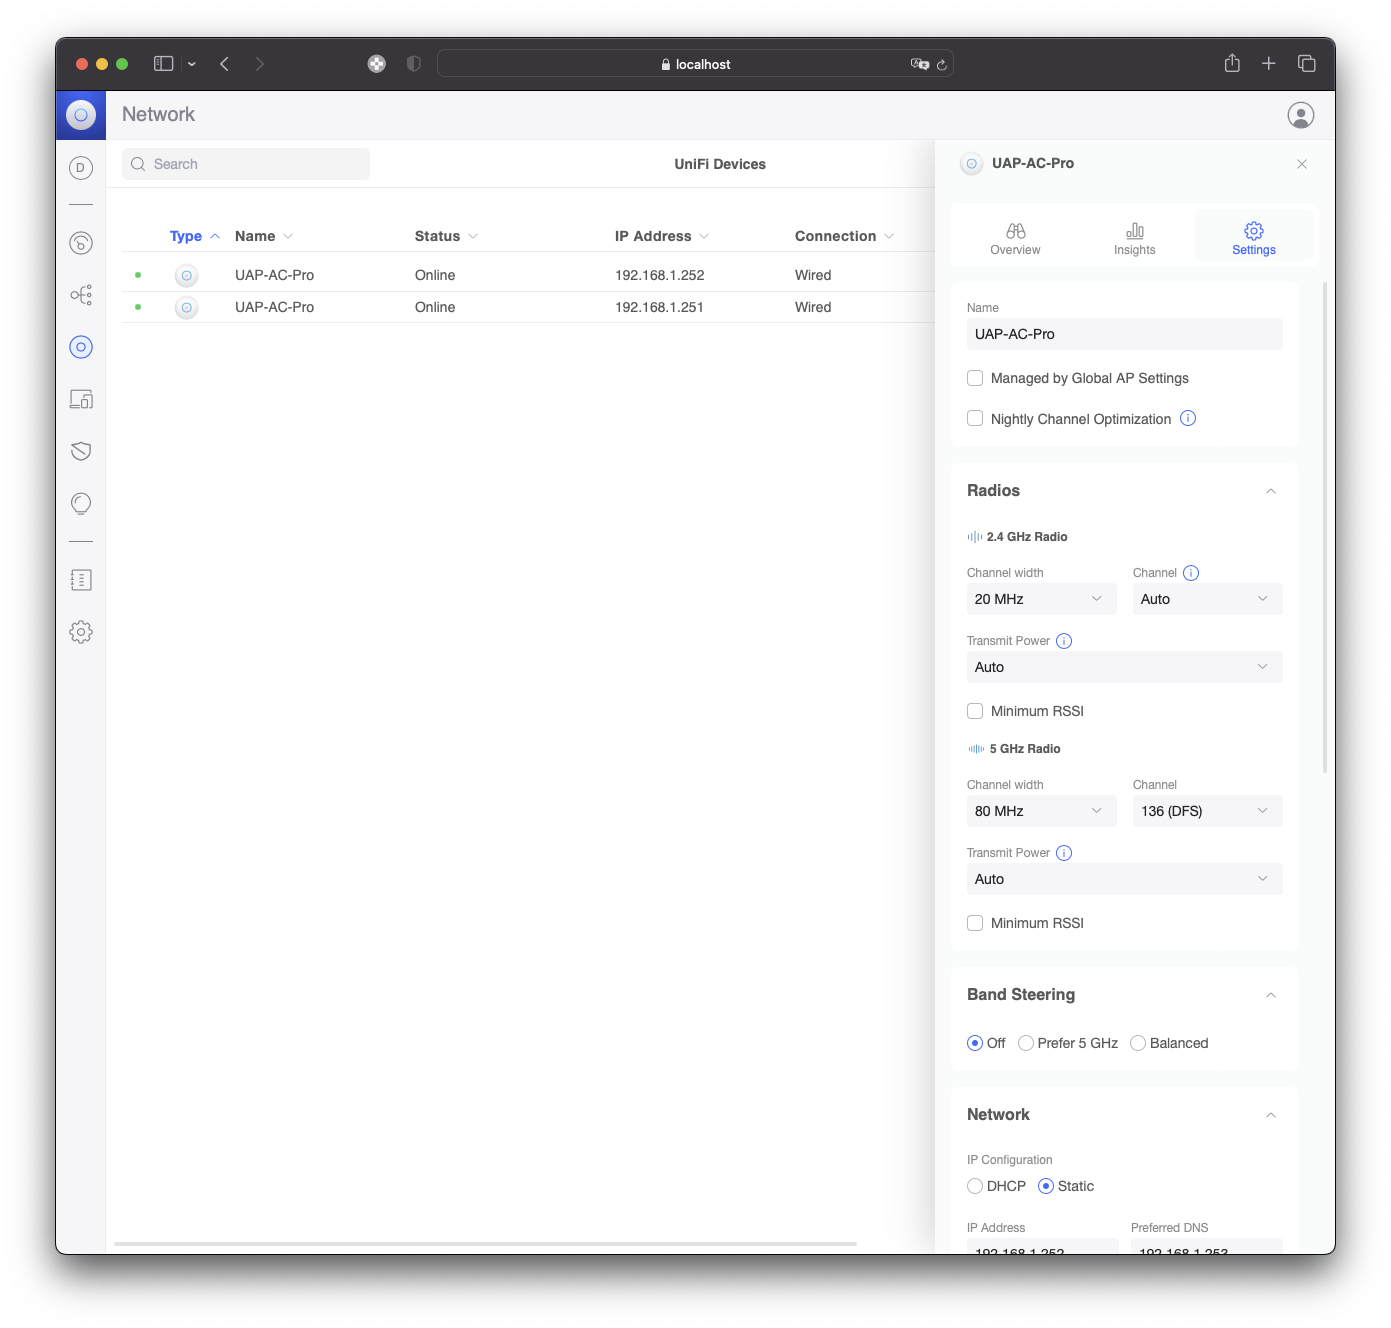Click the horizontal table scrollbar

coord(485,1244)
